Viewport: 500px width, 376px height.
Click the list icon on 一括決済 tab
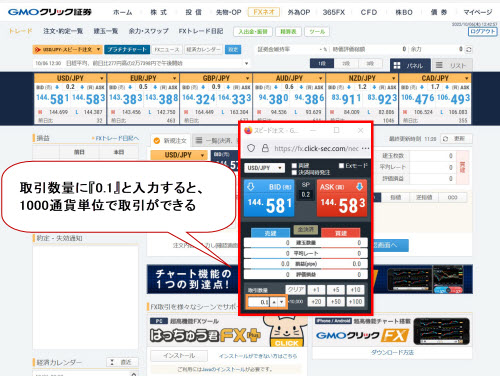click(x=199, y=140)
